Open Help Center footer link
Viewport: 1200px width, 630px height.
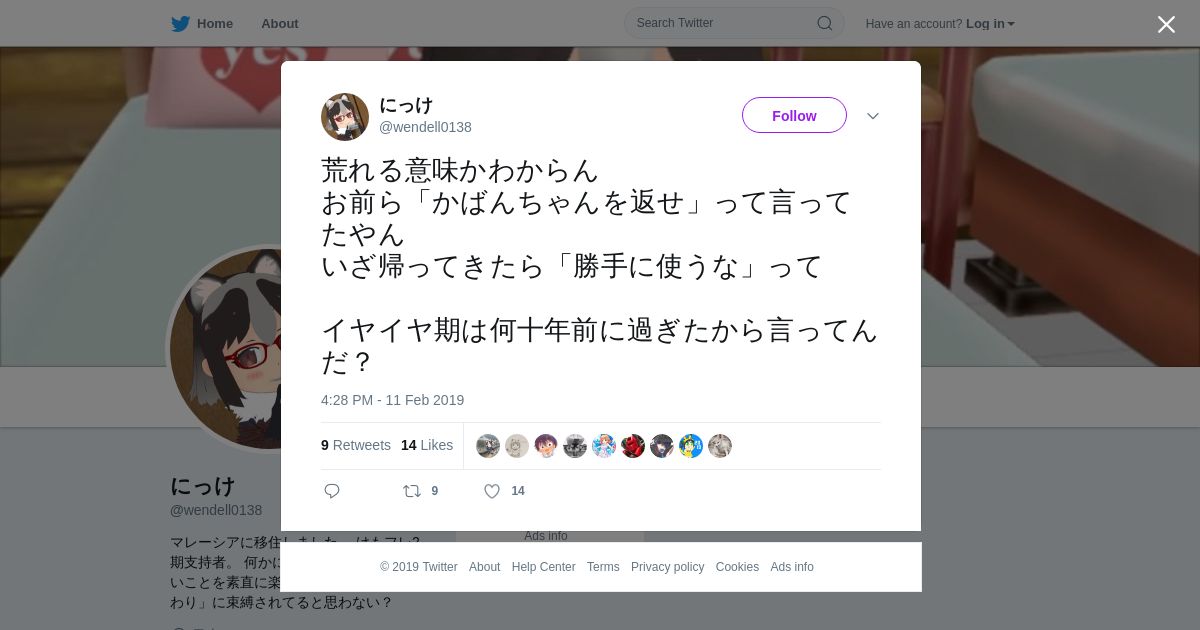pos(543,567)
